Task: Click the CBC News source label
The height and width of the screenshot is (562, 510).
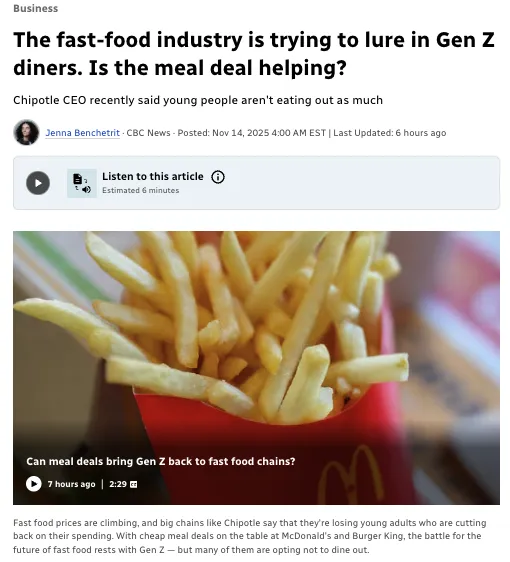Action: pos(148,133)
